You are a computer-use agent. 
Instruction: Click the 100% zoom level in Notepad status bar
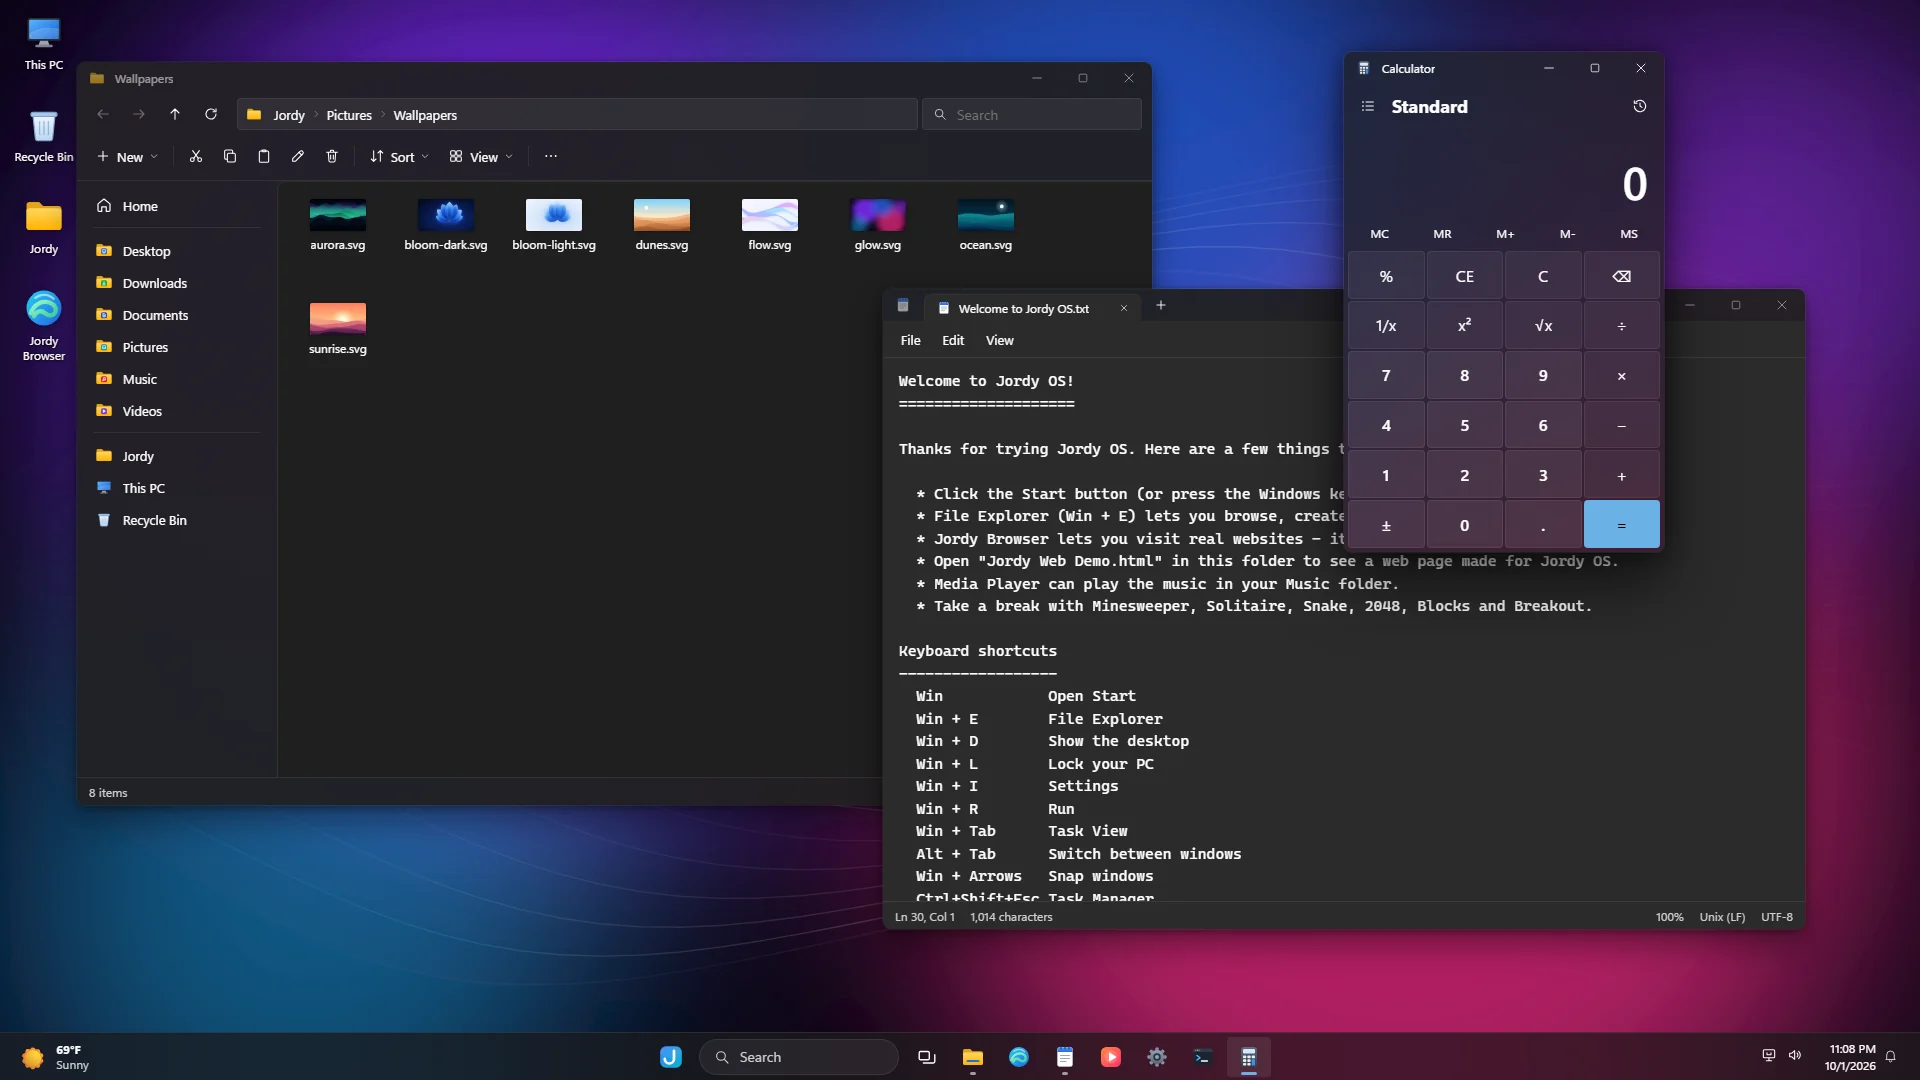point(1669,917)
